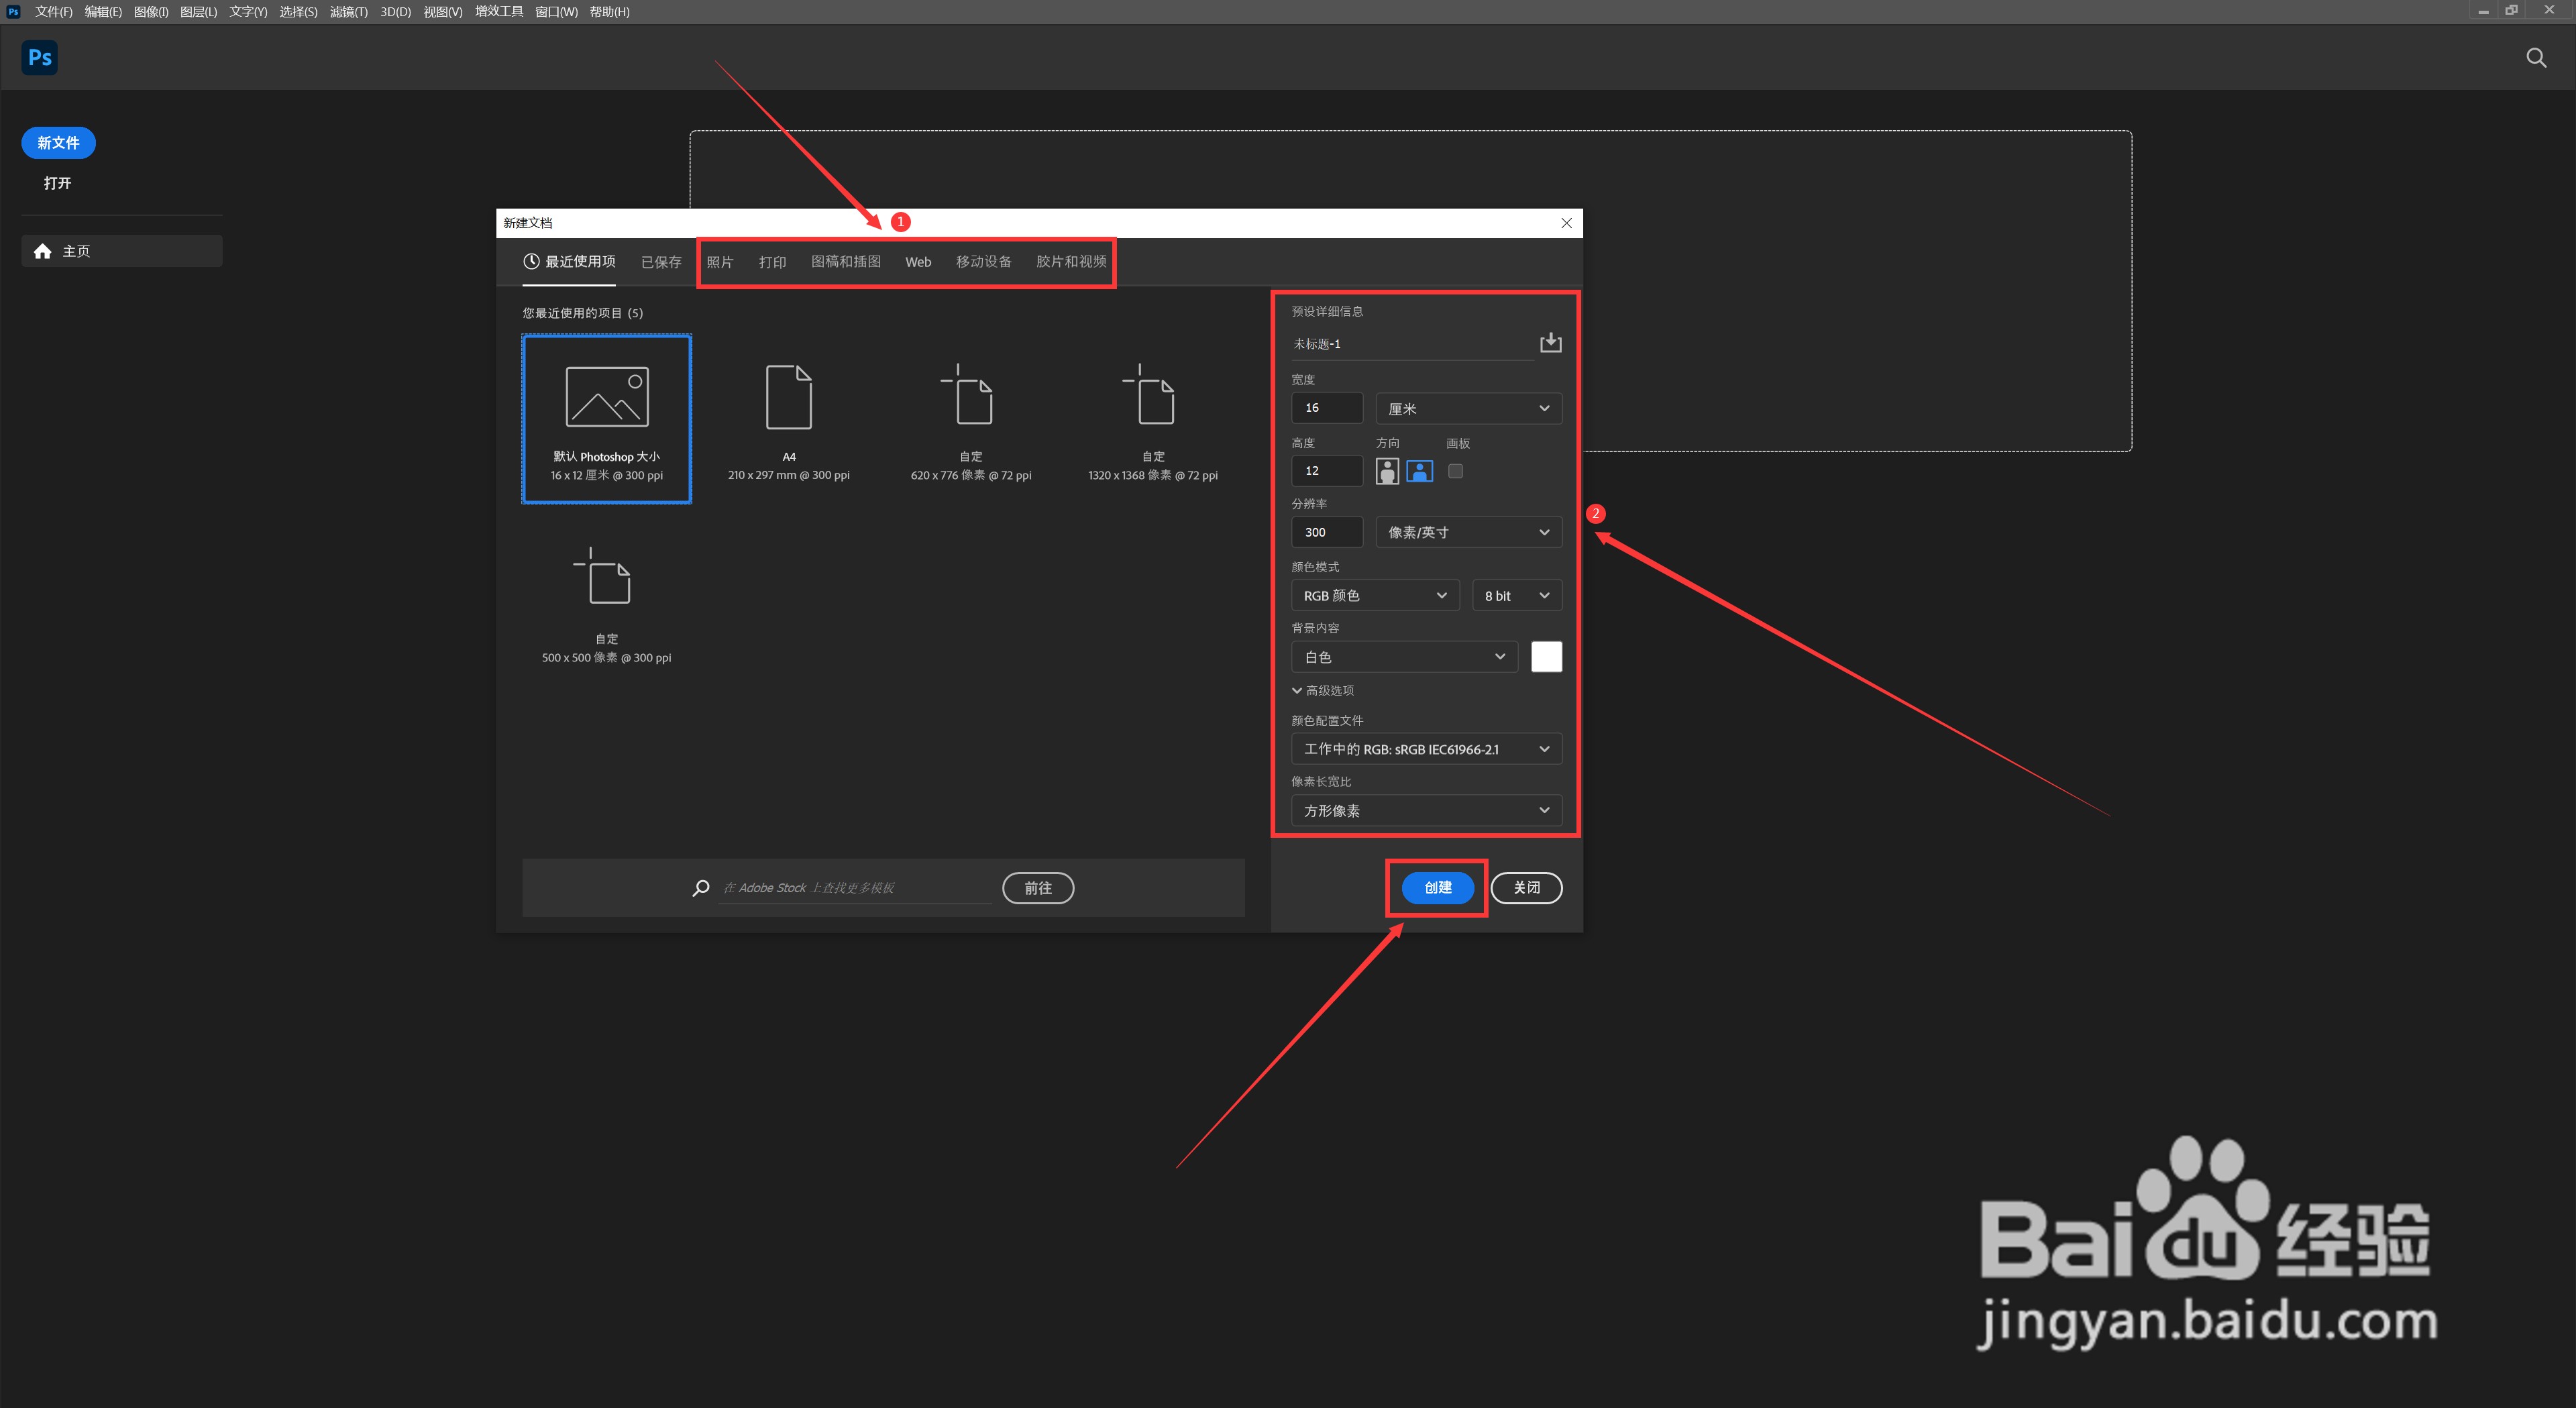Image resolution: width=2576 pixels, height=1408 pixels.
Task: Open the 8 bit depth dropdown
Action: point(1516,595)
